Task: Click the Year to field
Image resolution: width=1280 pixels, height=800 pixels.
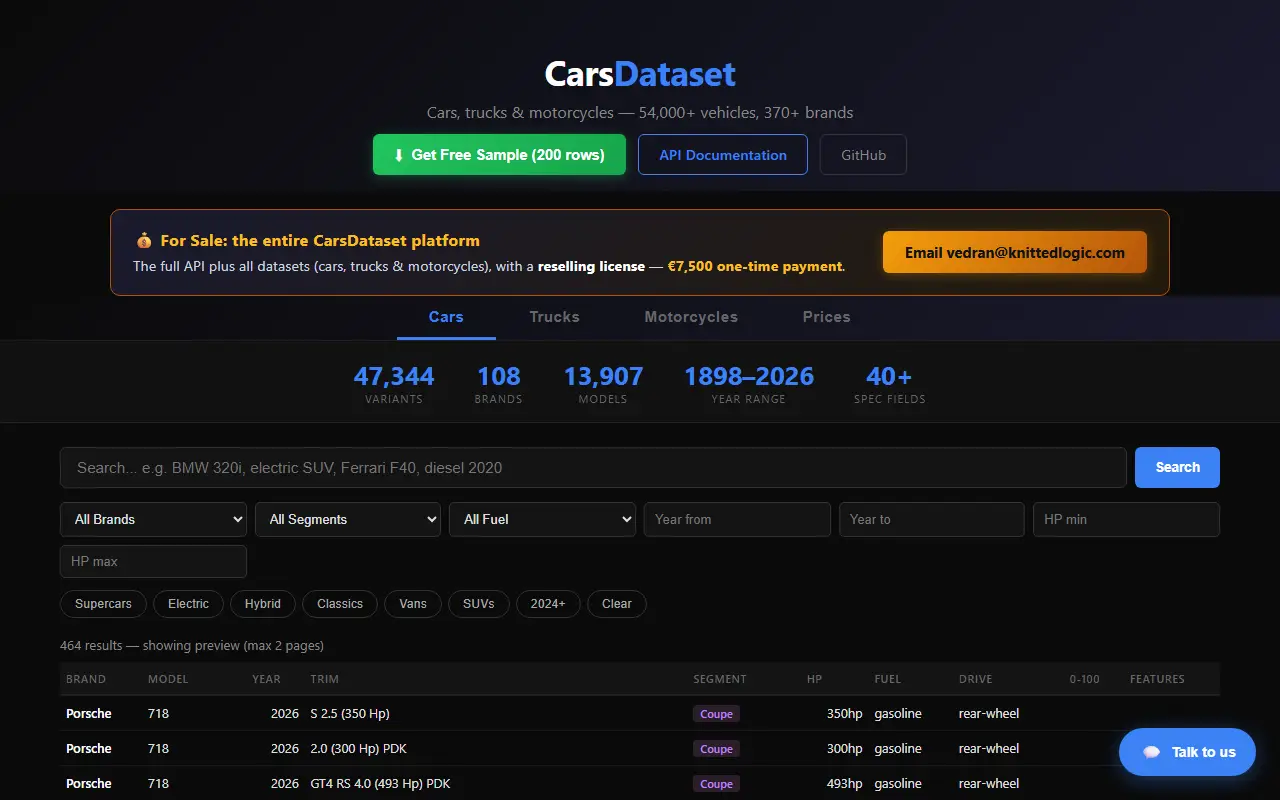Action: [932, 519]
